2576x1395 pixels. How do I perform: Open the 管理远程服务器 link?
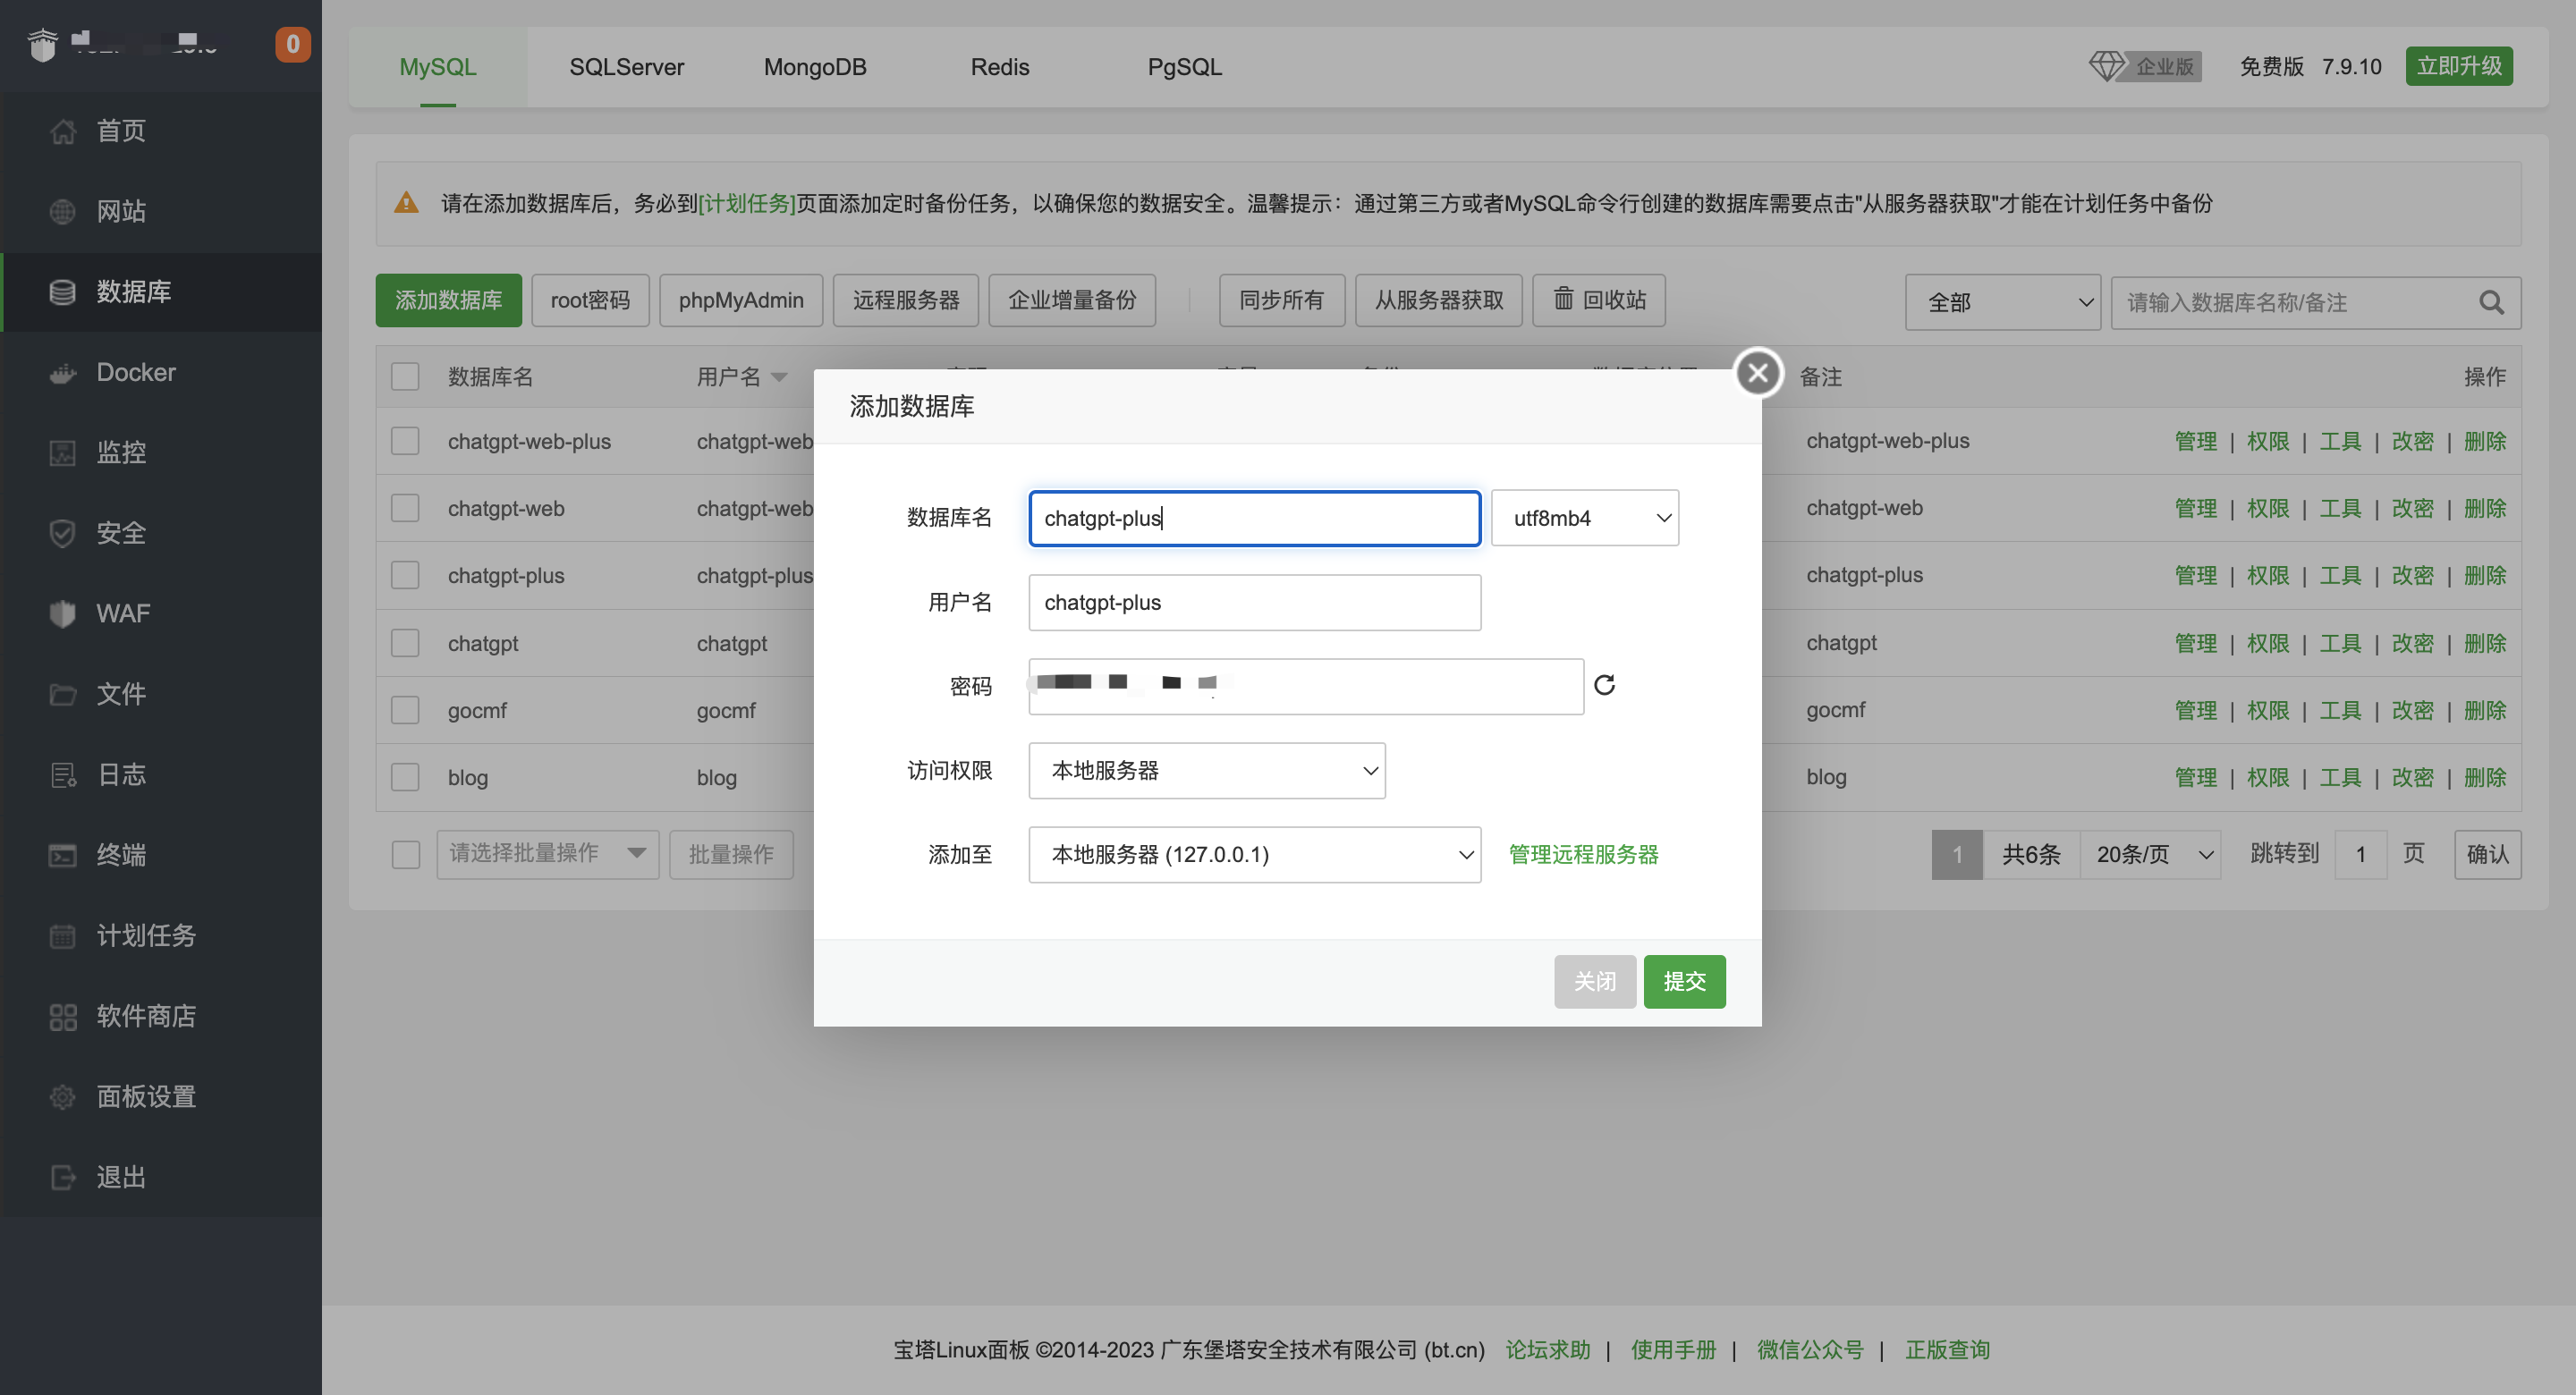click(1583, 854)
